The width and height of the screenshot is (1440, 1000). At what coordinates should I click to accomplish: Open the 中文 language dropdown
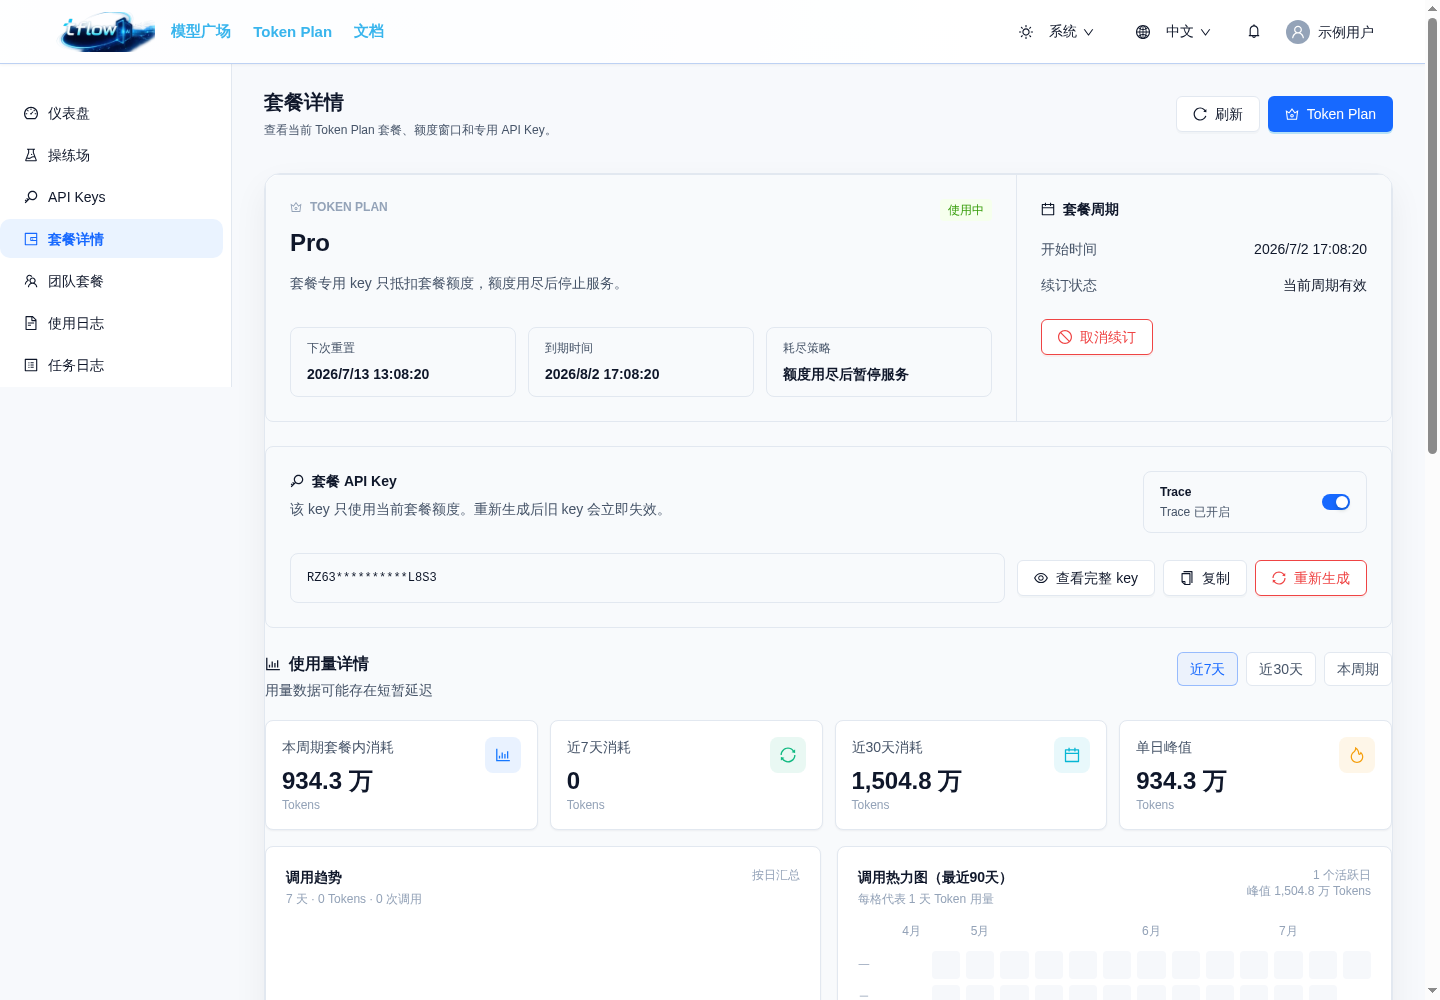pyautogui.click(x=1188, y=32)
